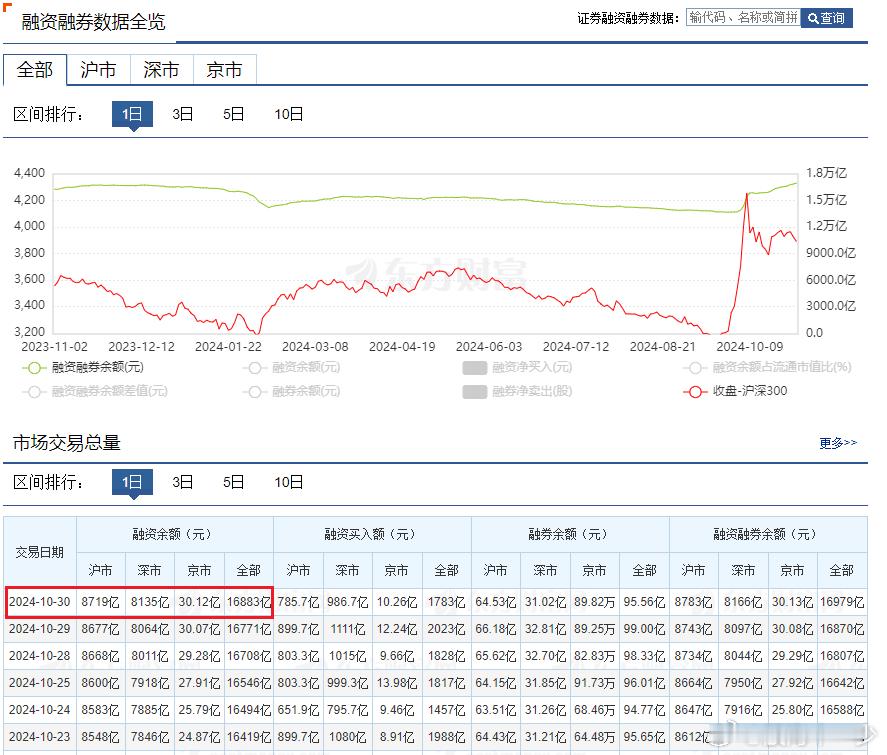The width and height of the screenshot is (887, 755).
Task: Click the 16979亿 cell
Action: click(x=842, y=602)
